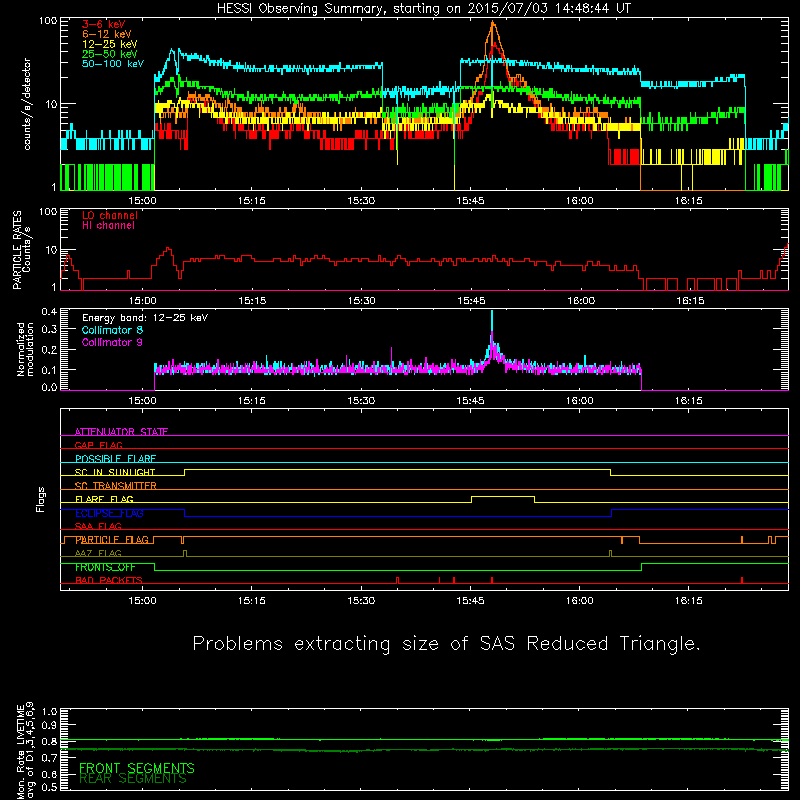The image size is (800, 800).
Task: Click the counts/s/detector axis label
Action: point(27,104)
